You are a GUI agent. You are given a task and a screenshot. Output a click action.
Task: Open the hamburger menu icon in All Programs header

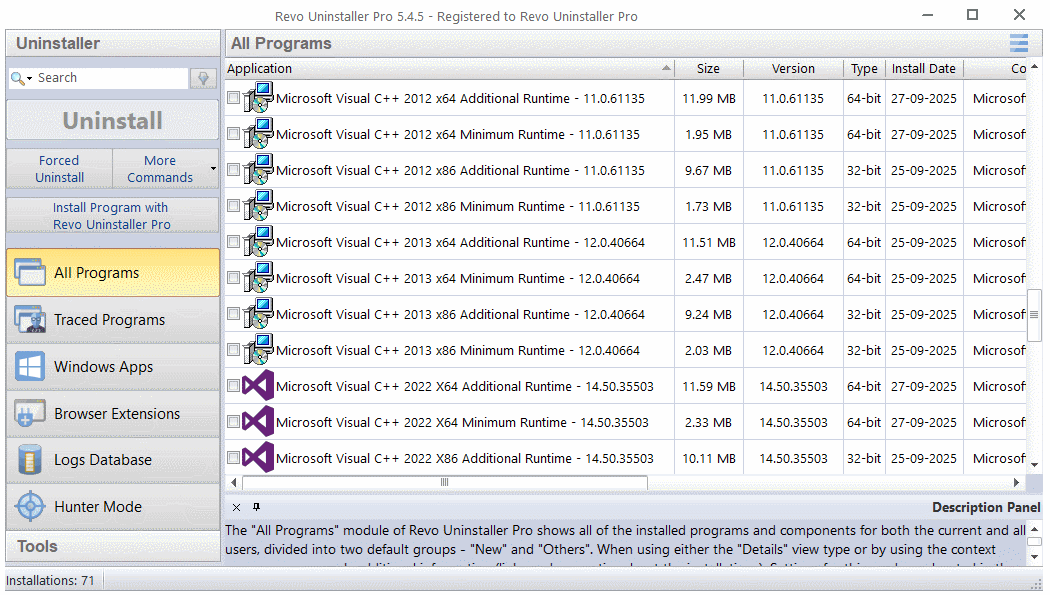(1019, 43)
